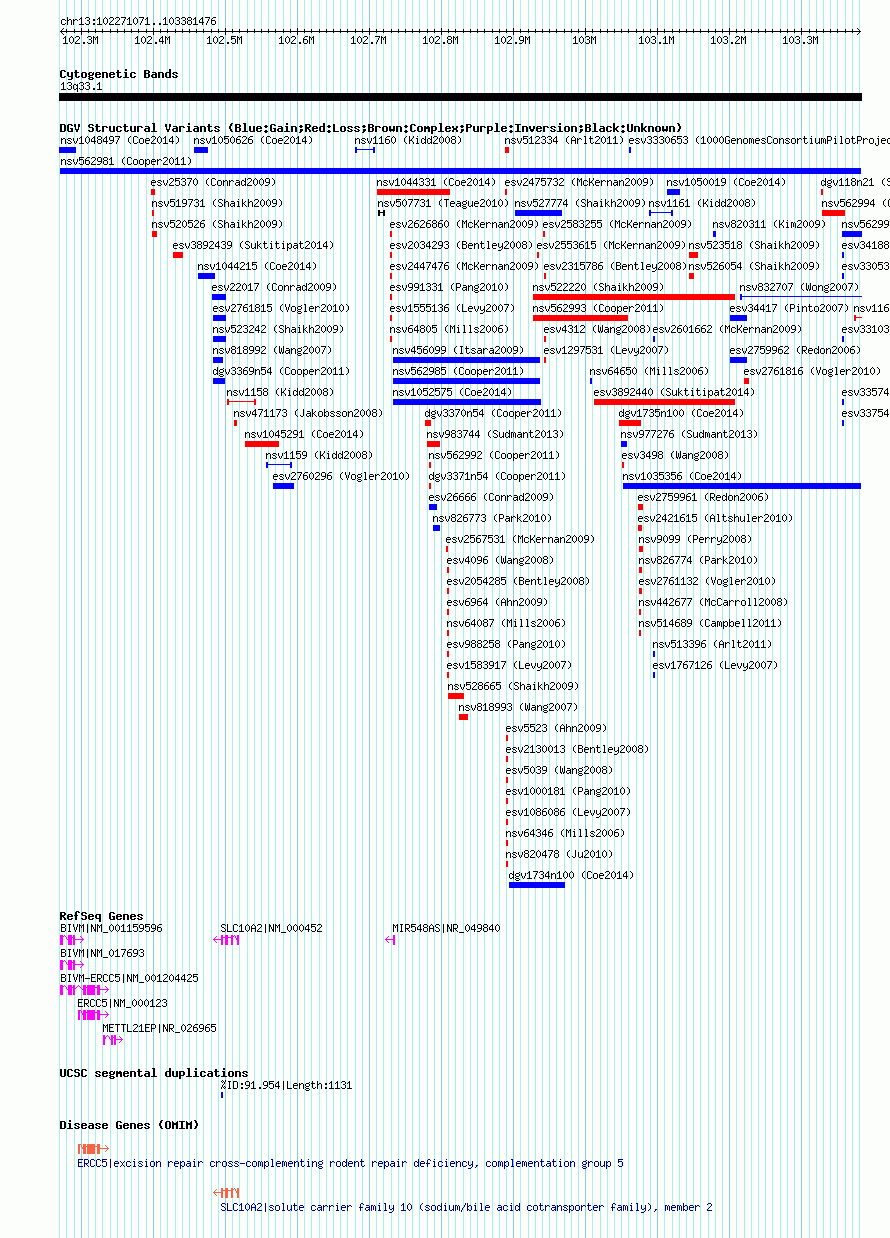The height and width of the screenshot is (1238, 890).
Task: Click variant nsv562985 (Cooper2011)
Action: (466, 381)
